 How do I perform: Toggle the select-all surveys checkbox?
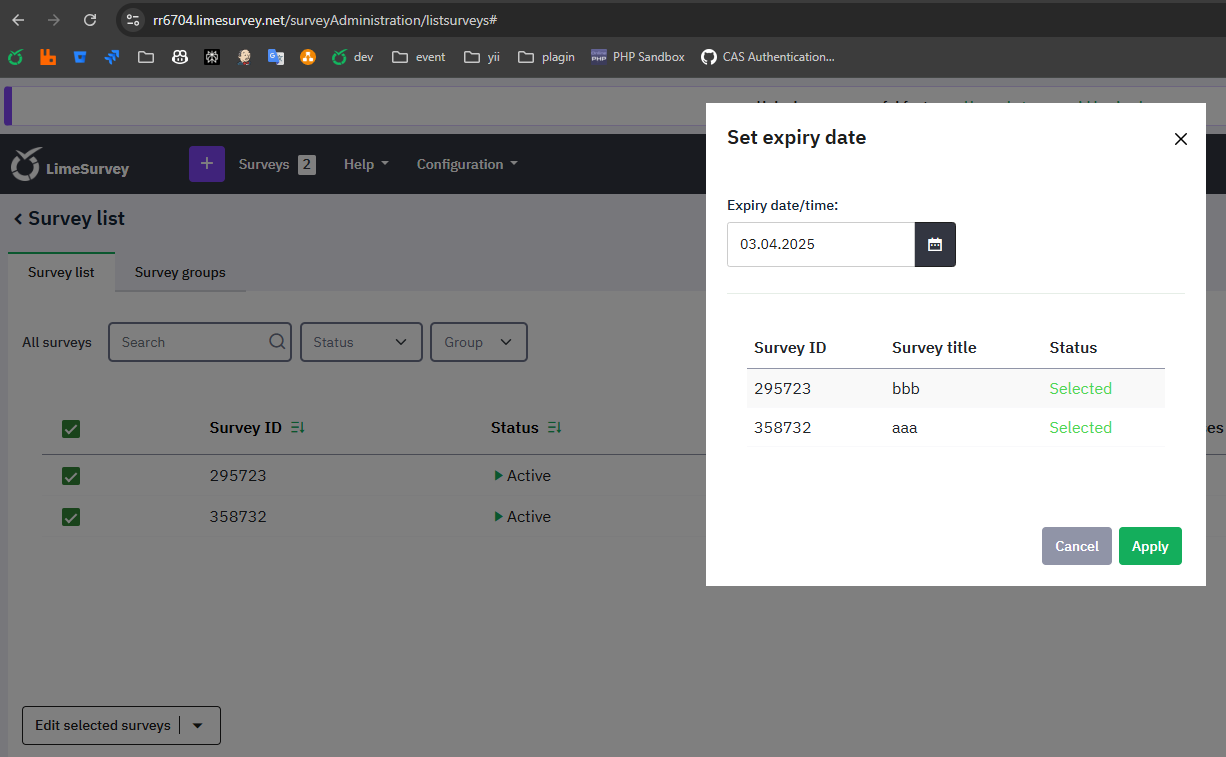pos(71,429)
